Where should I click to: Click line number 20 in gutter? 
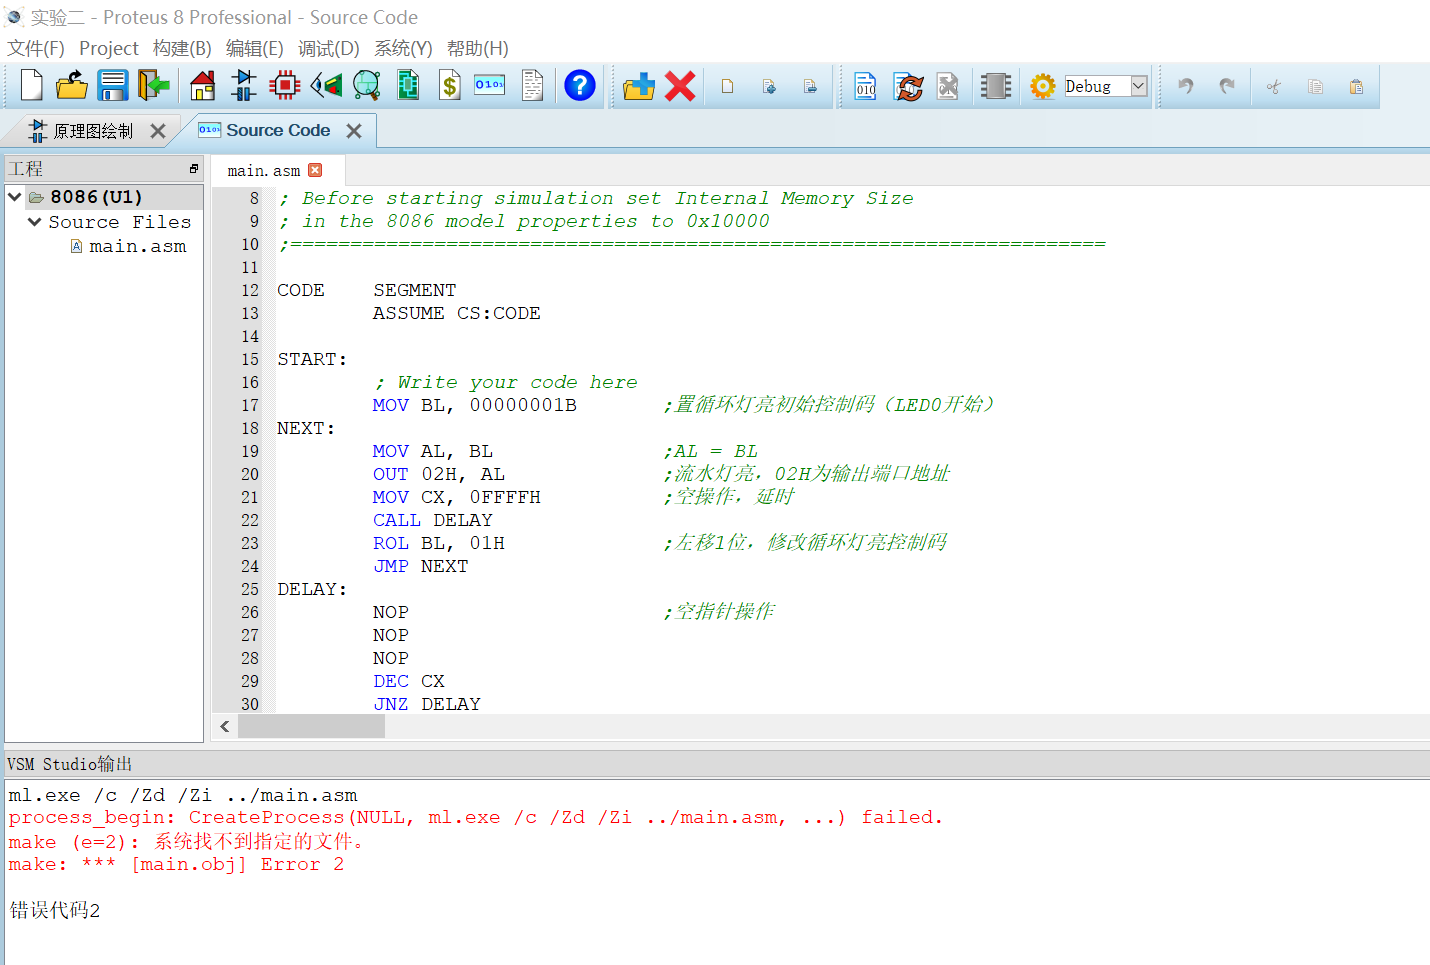[x=249, y=474]
